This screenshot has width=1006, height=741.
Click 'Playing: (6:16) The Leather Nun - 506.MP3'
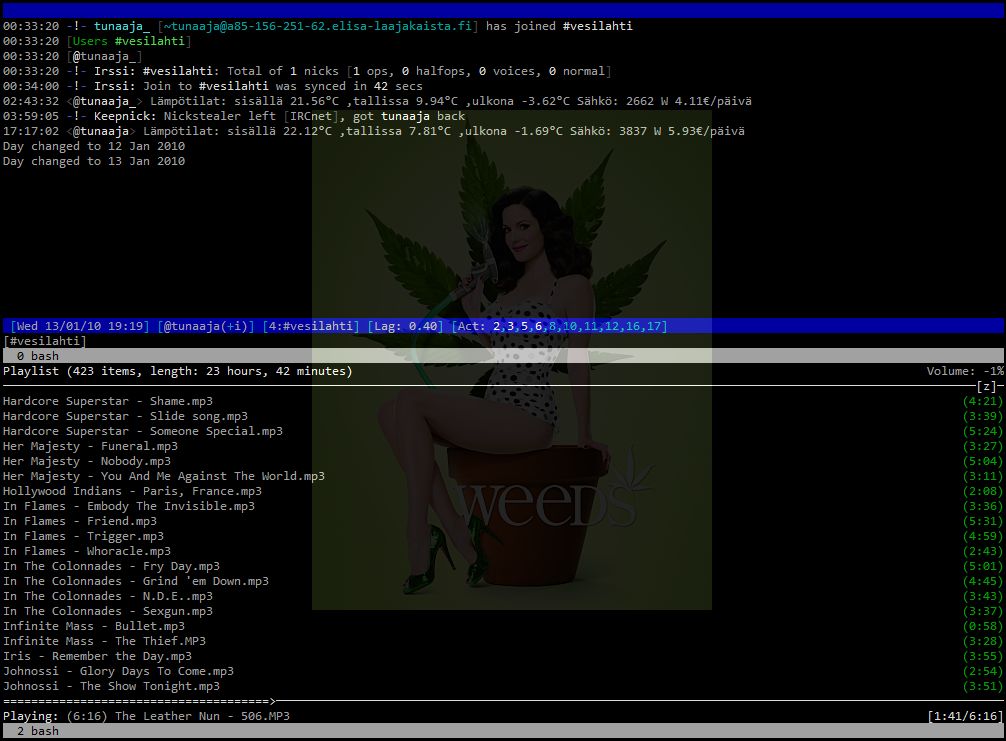[146, 716]
